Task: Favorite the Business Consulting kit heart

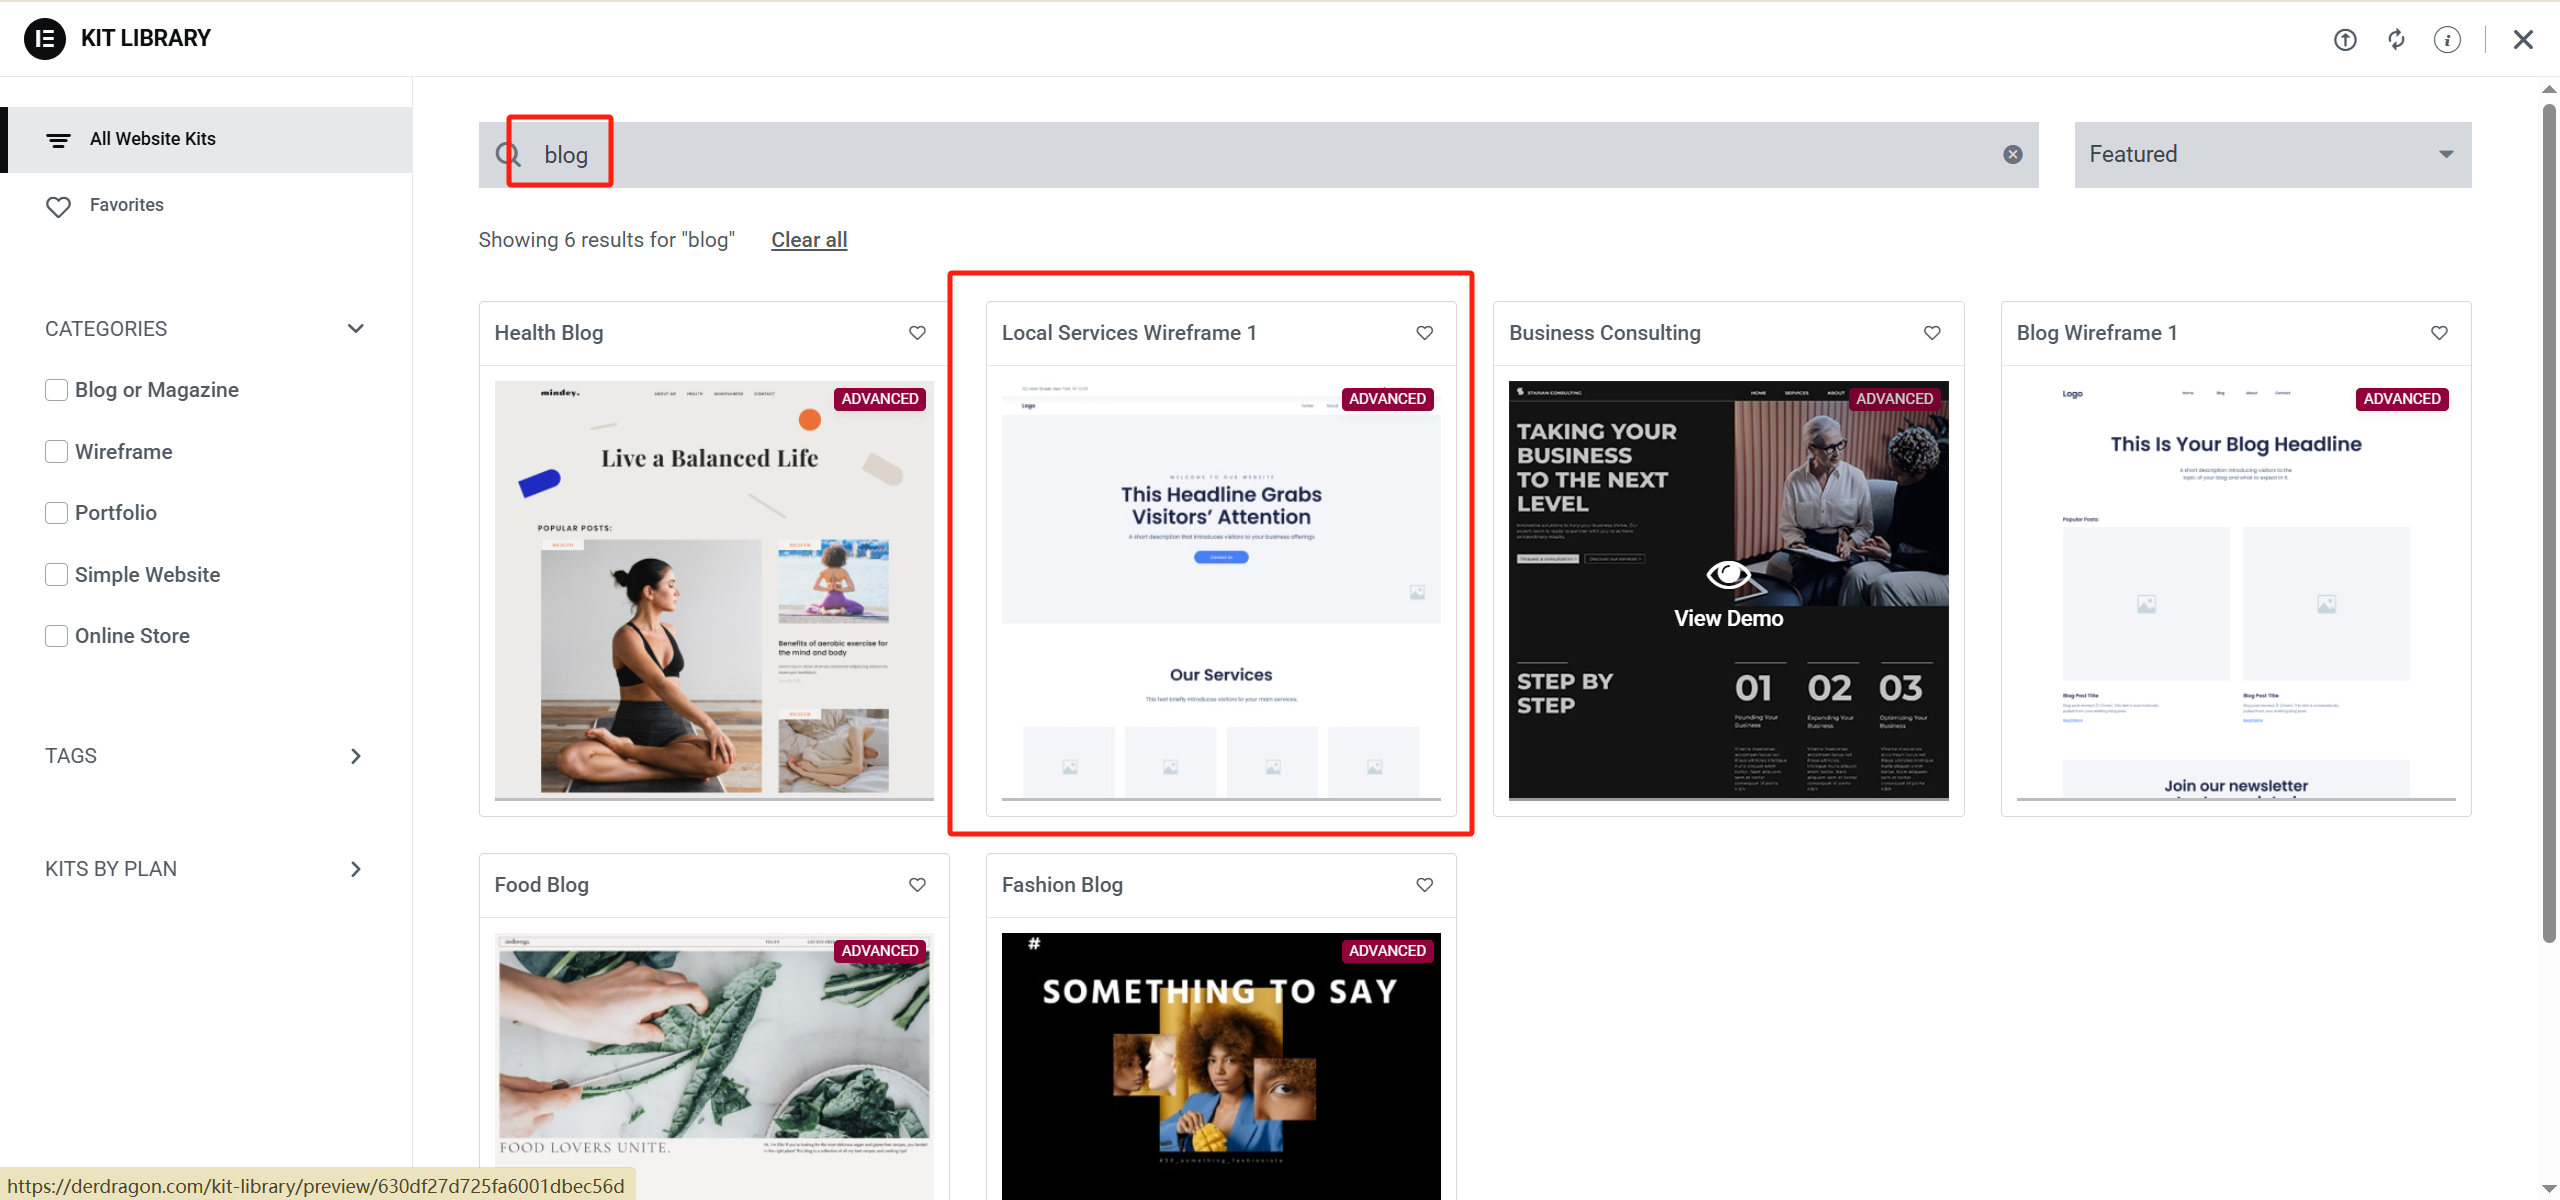Action: pyautogui.click(x=1932, y=333)
